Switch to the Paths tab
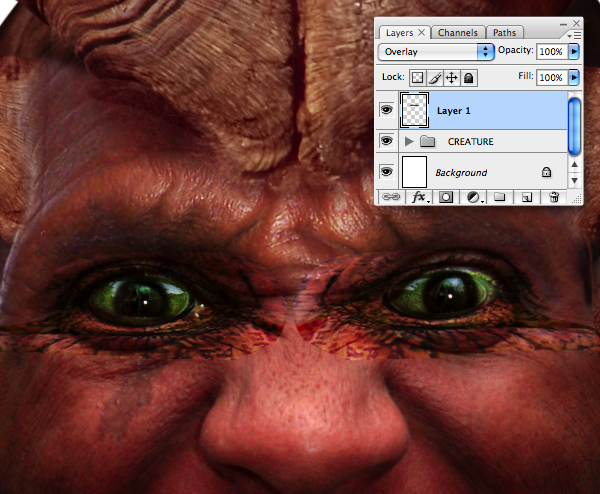The height and width of the screenshot is (494, 600). click(504, 33)
